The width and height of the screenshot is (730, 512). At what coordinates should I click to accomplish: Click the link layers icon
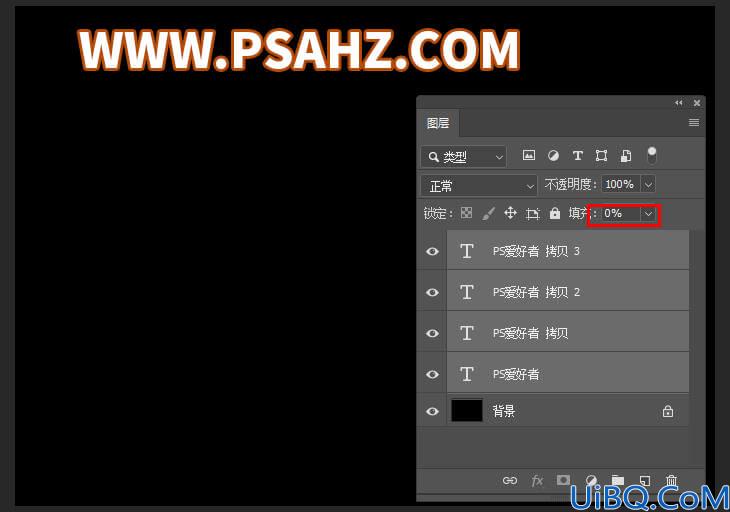(510, 480)
